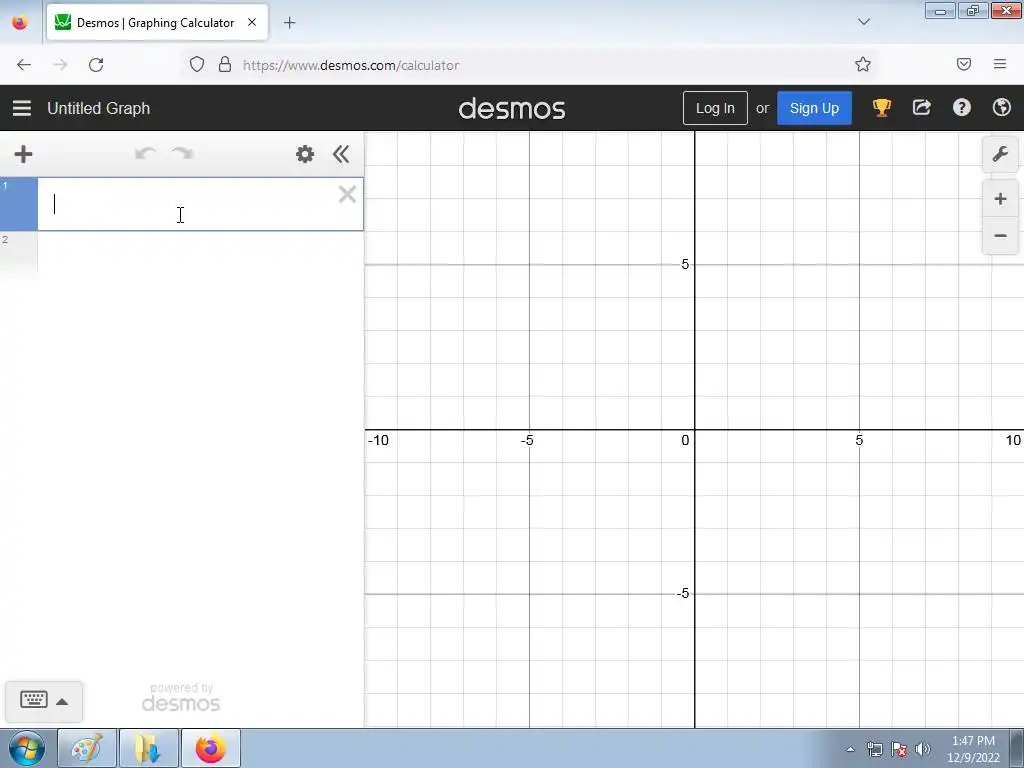Click the desmos logo in header
Screen dimensions: 1024x768
tap(512, 108)
